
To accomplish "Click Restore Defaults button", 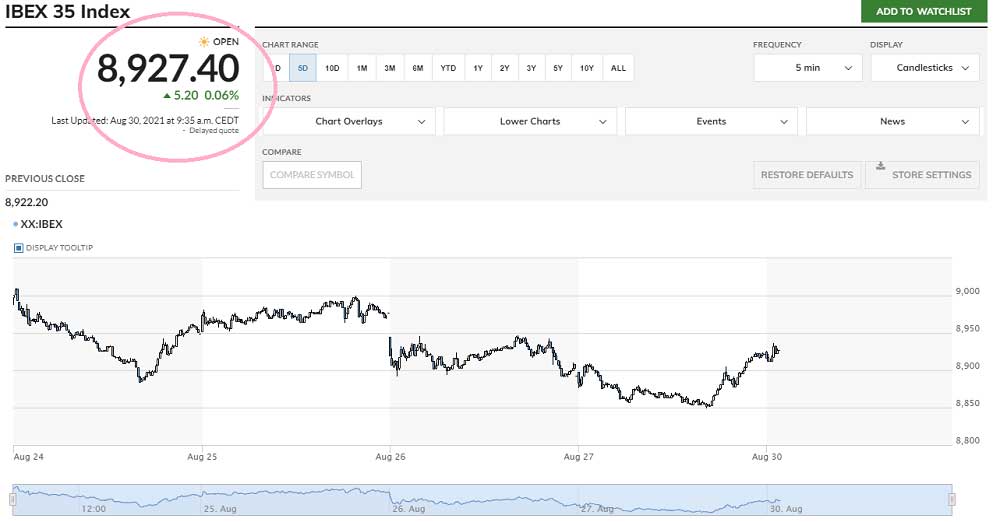I will click(x=807, y=175).
